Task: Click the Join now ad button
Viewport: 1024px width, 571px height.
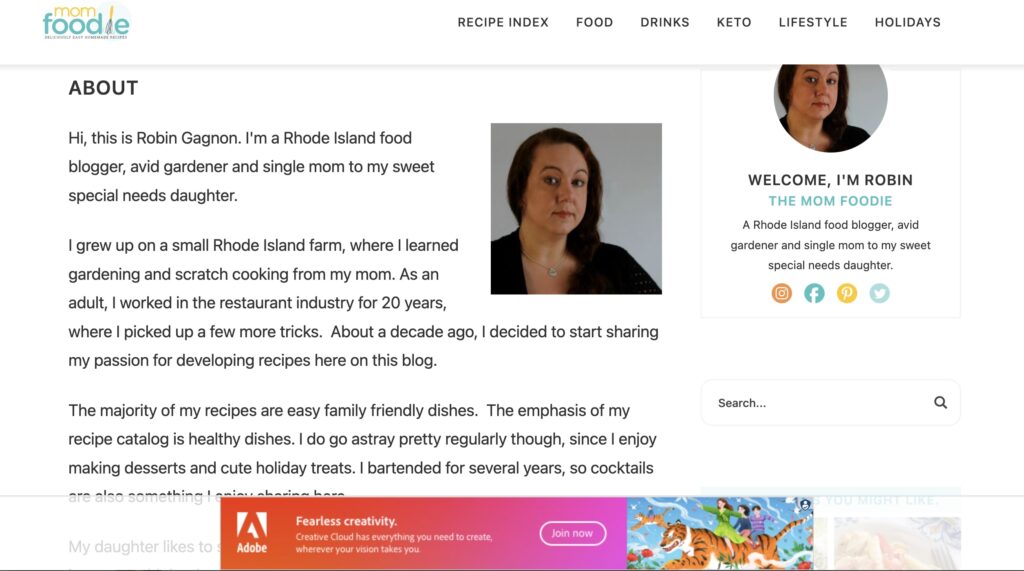Action: click(x=573, y=533)
